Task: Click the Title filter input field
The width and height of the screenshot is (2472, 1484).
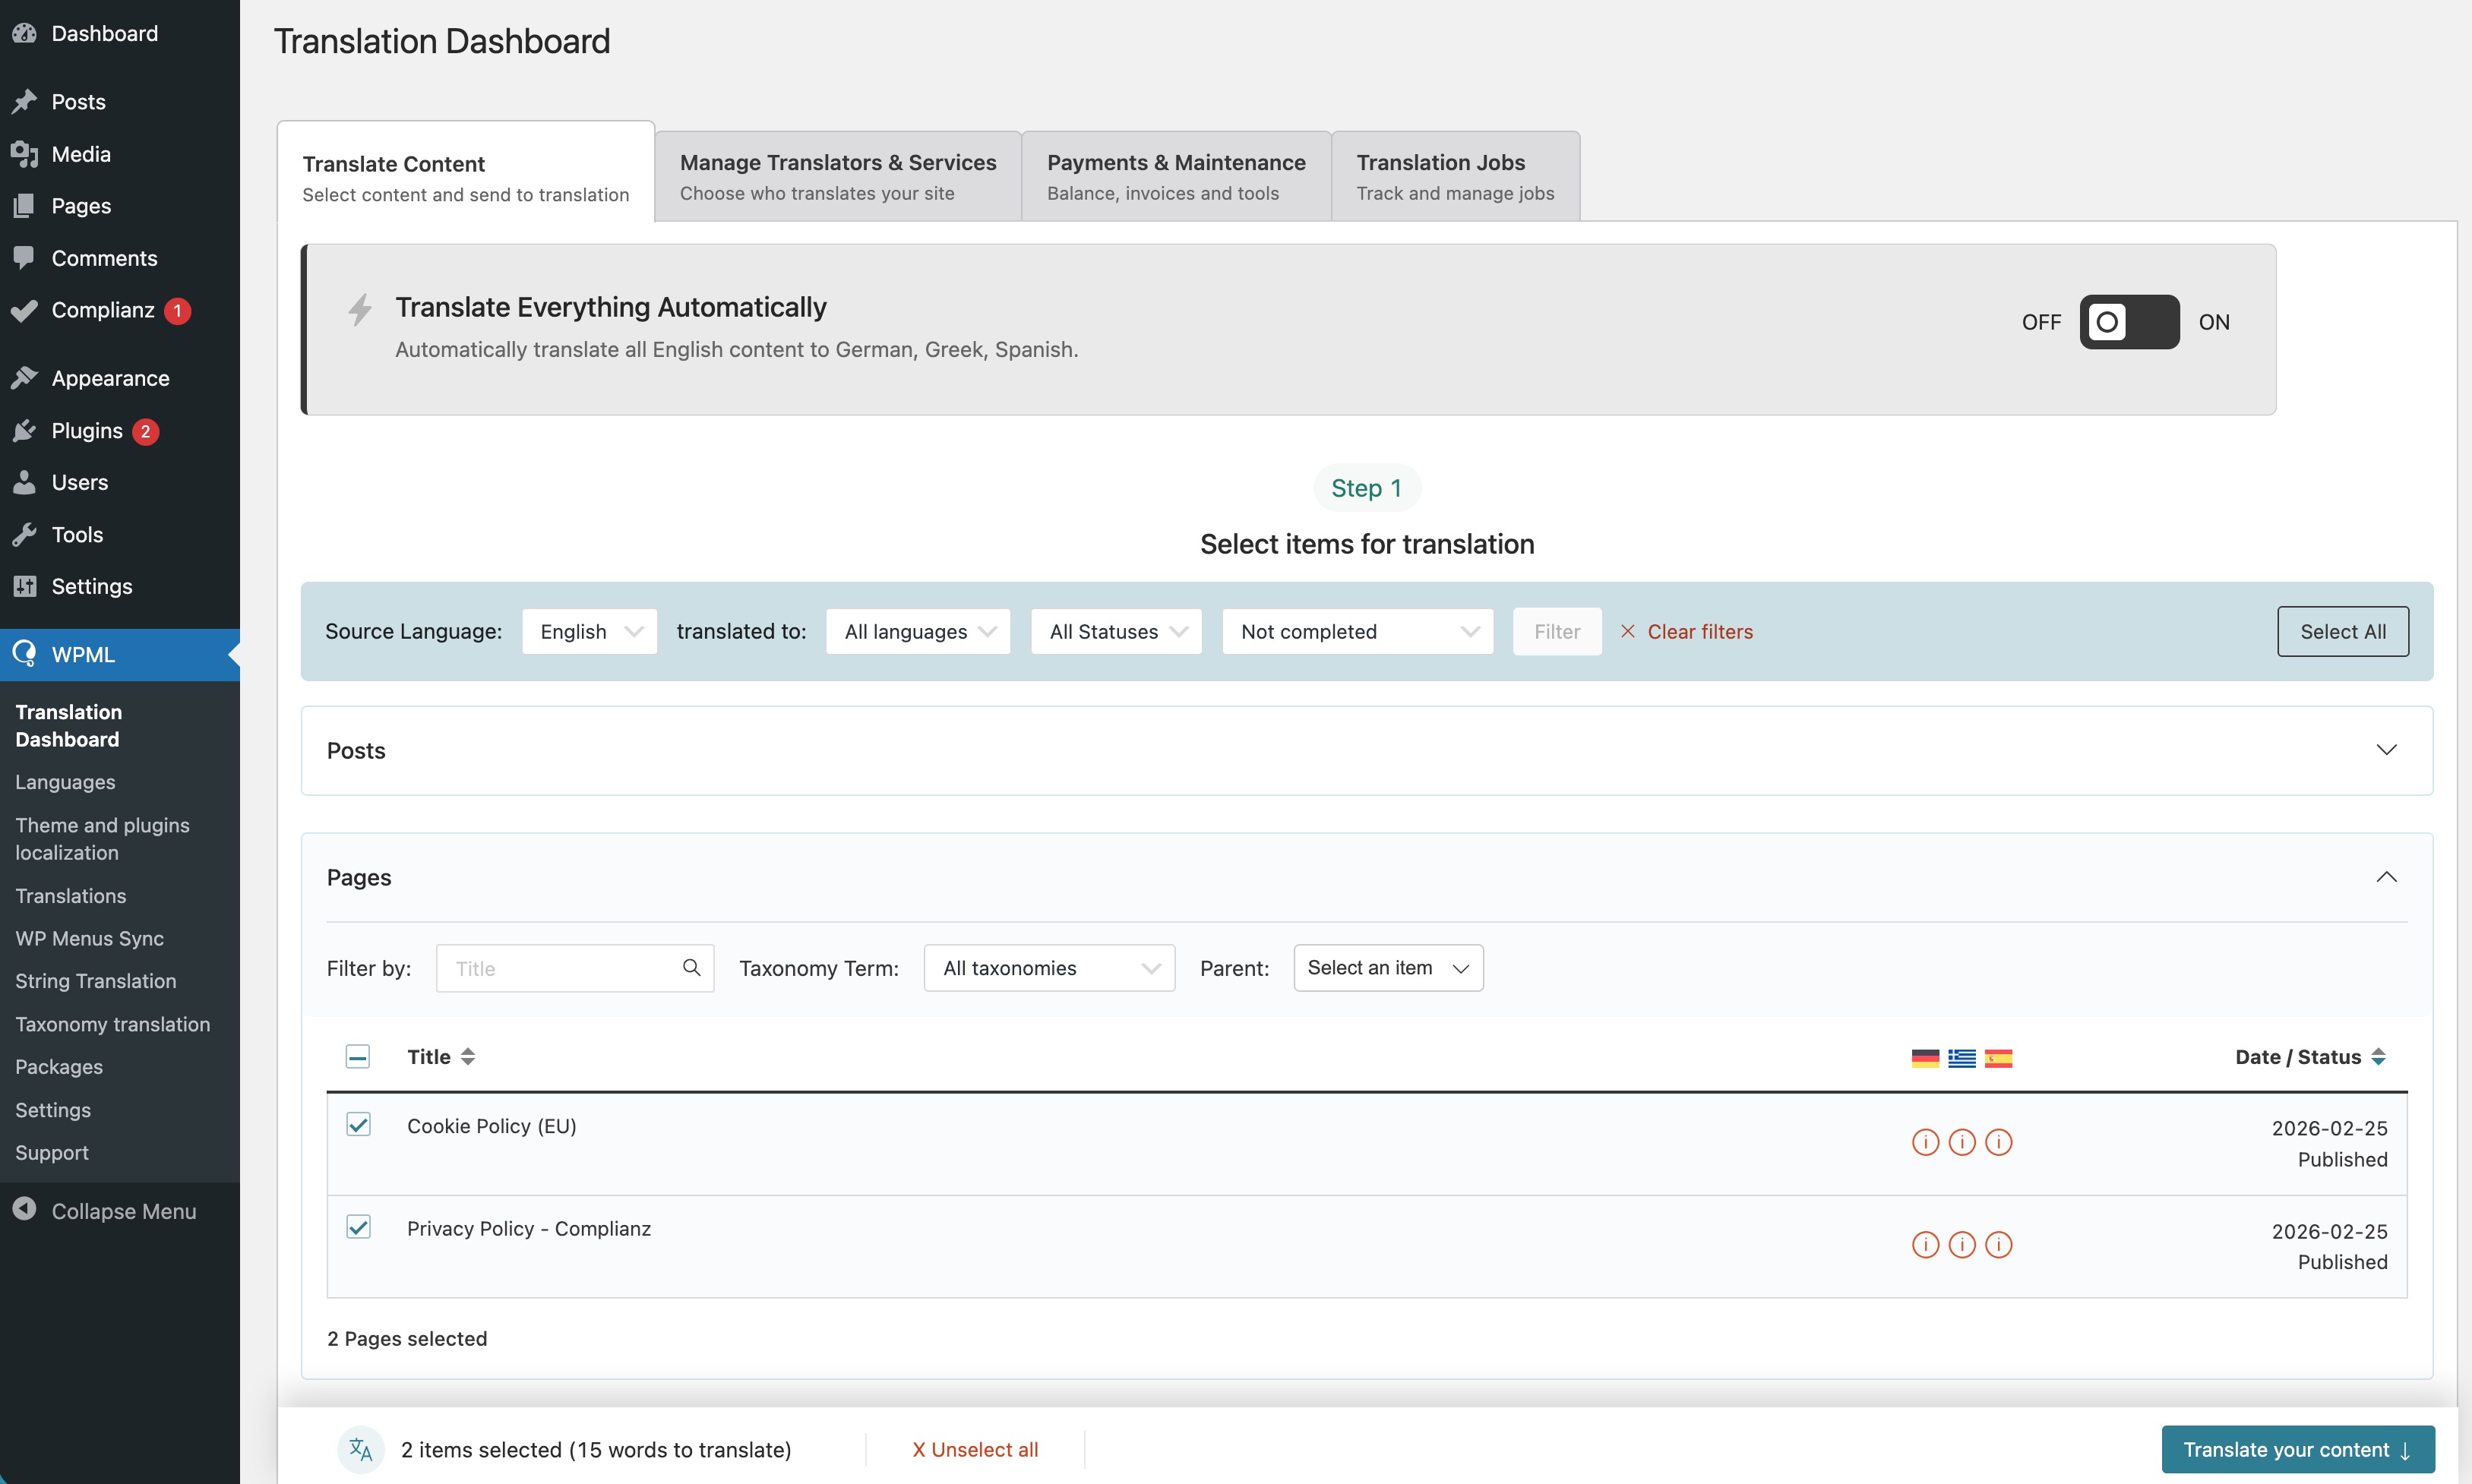Action: 560,968
